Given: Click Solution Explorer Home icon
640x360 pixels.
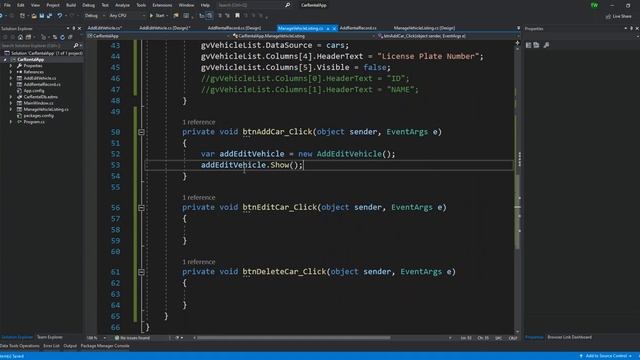Looking at the screenshot, I should (x=20, y=37).
